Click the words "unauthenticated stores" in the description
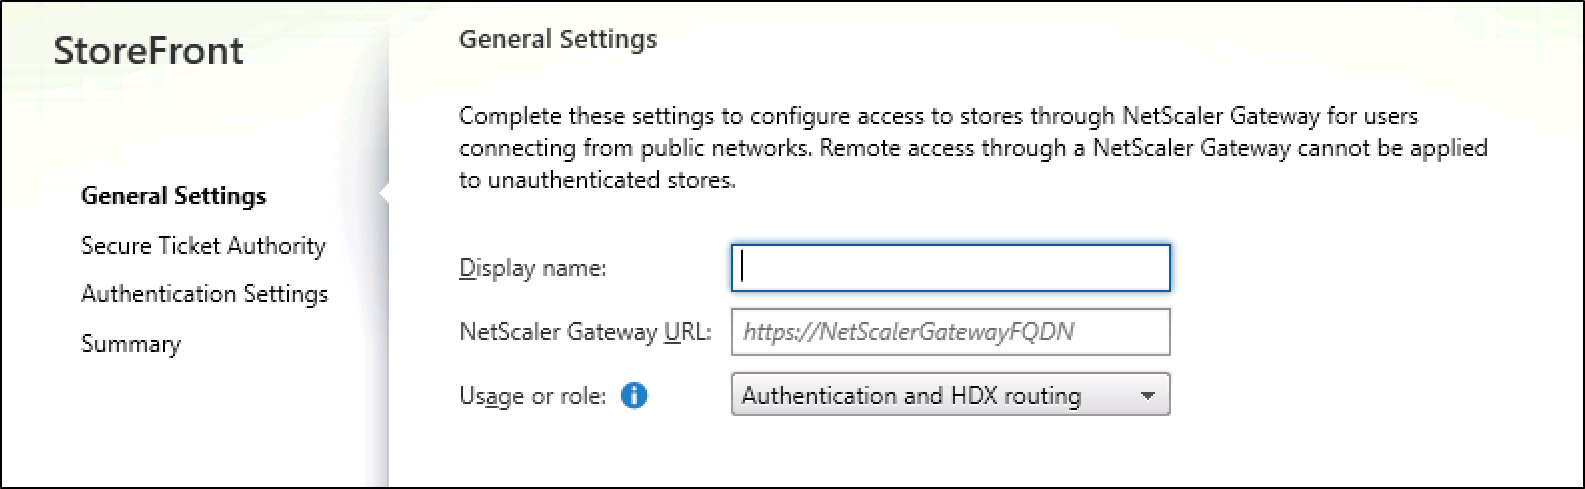This screenshot has width=1585, height=489. (x=610, y=181)
